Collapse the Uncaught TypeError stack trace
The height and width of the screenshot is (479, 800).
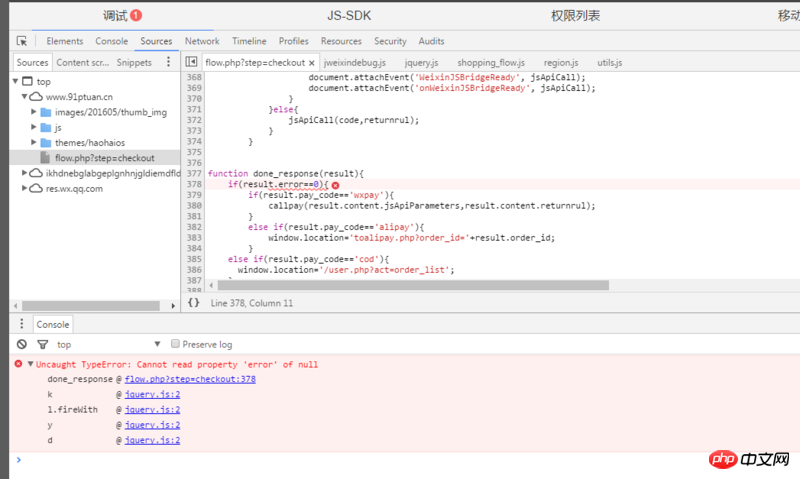coord(30,364)
